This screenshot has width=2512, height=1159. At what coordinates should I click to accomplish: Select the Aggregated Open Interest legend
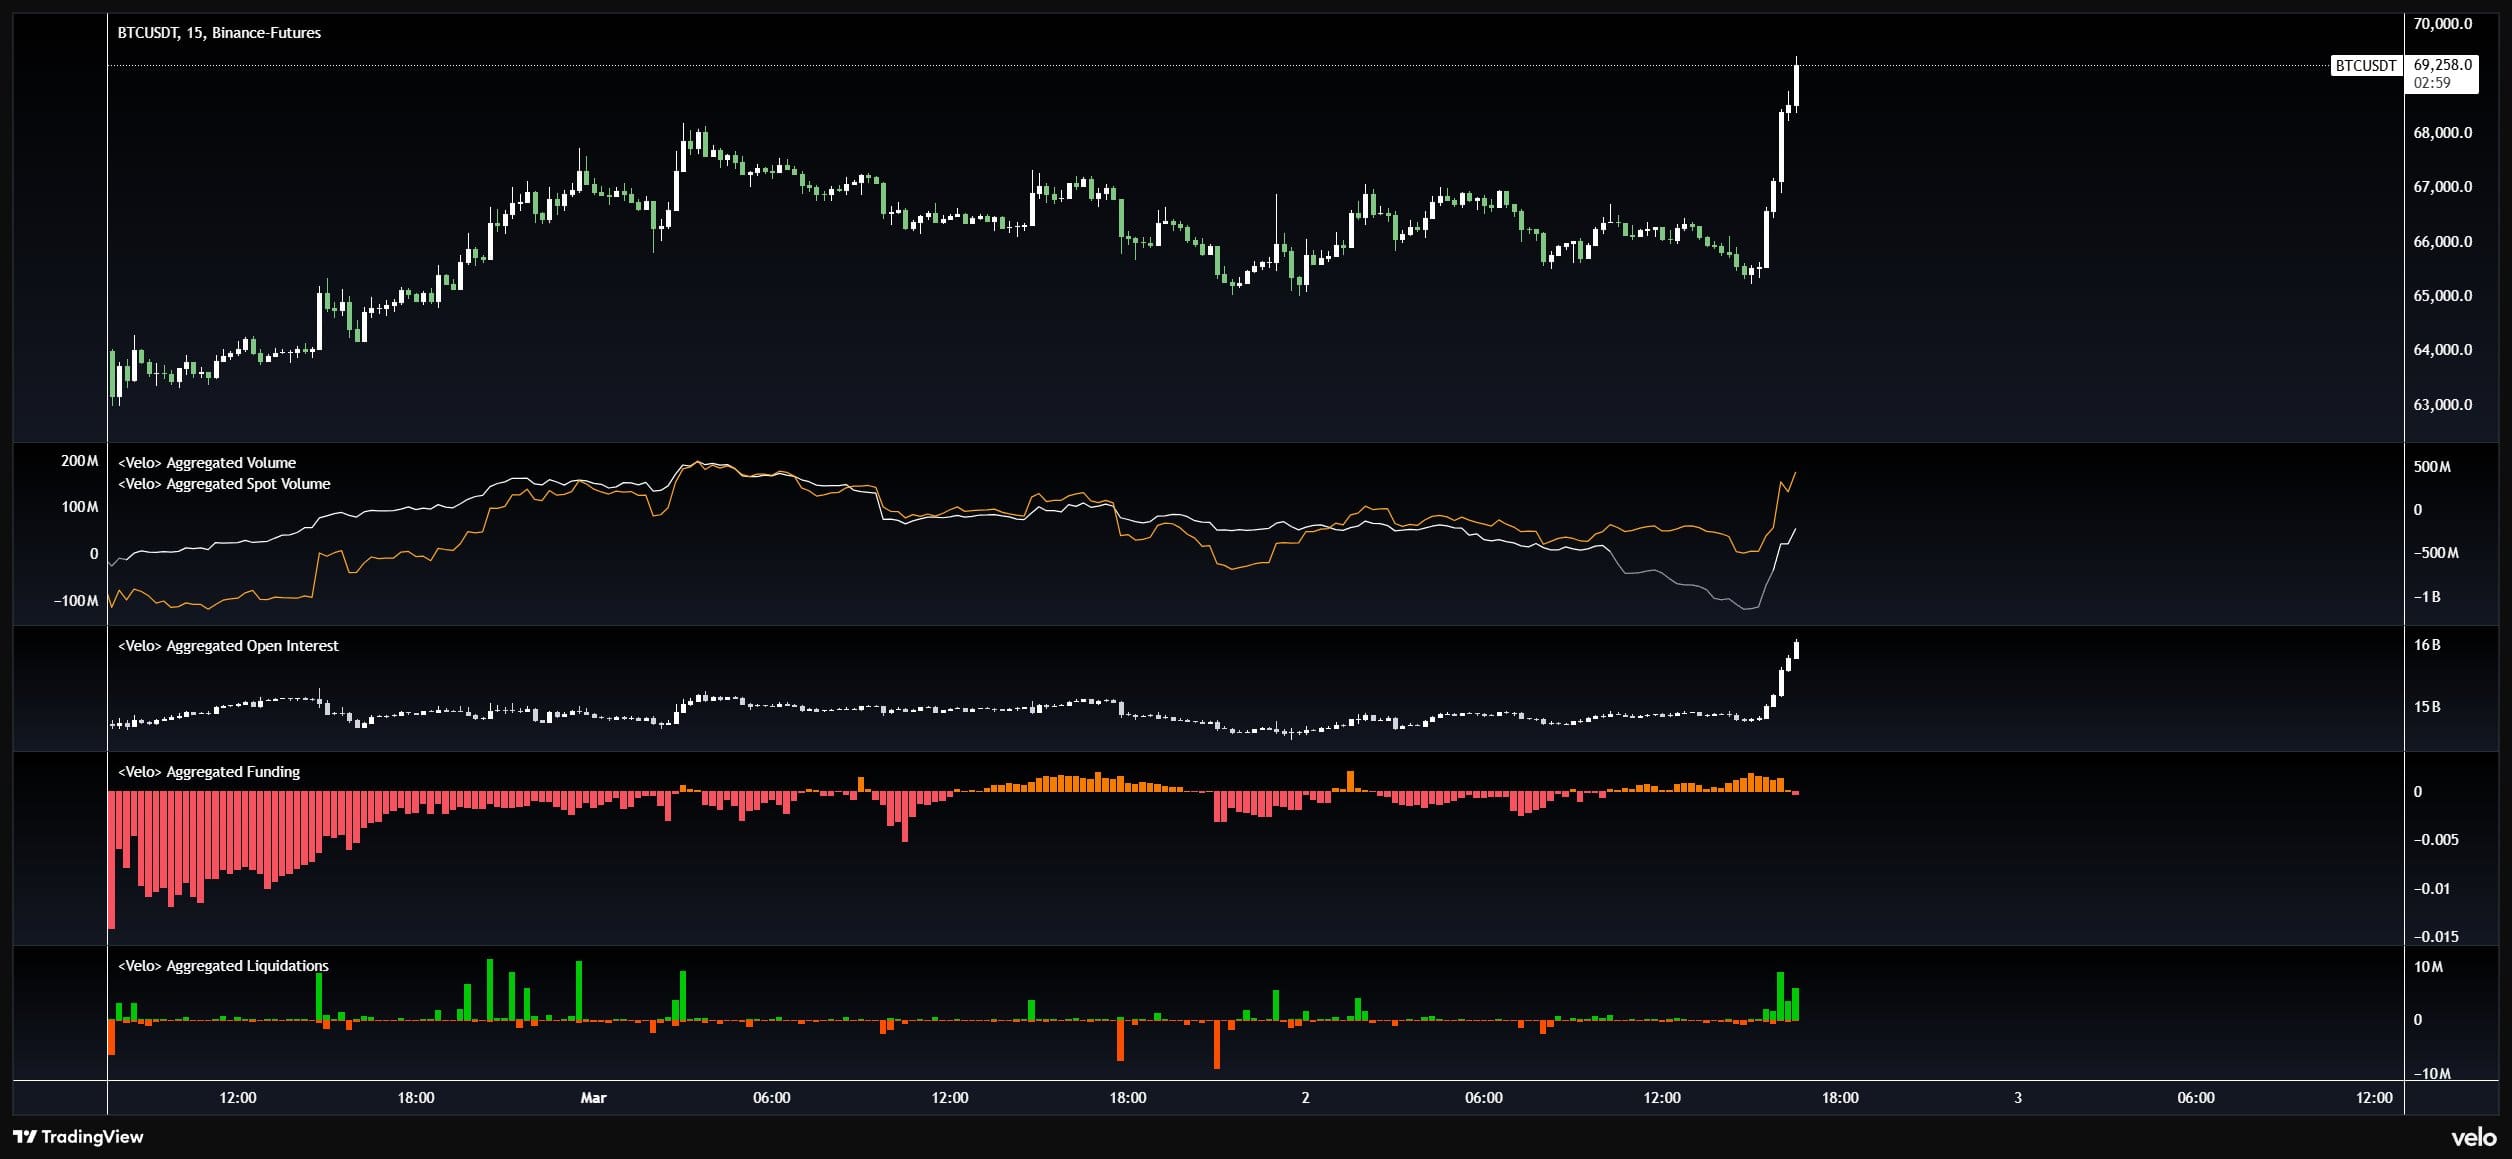228,646
